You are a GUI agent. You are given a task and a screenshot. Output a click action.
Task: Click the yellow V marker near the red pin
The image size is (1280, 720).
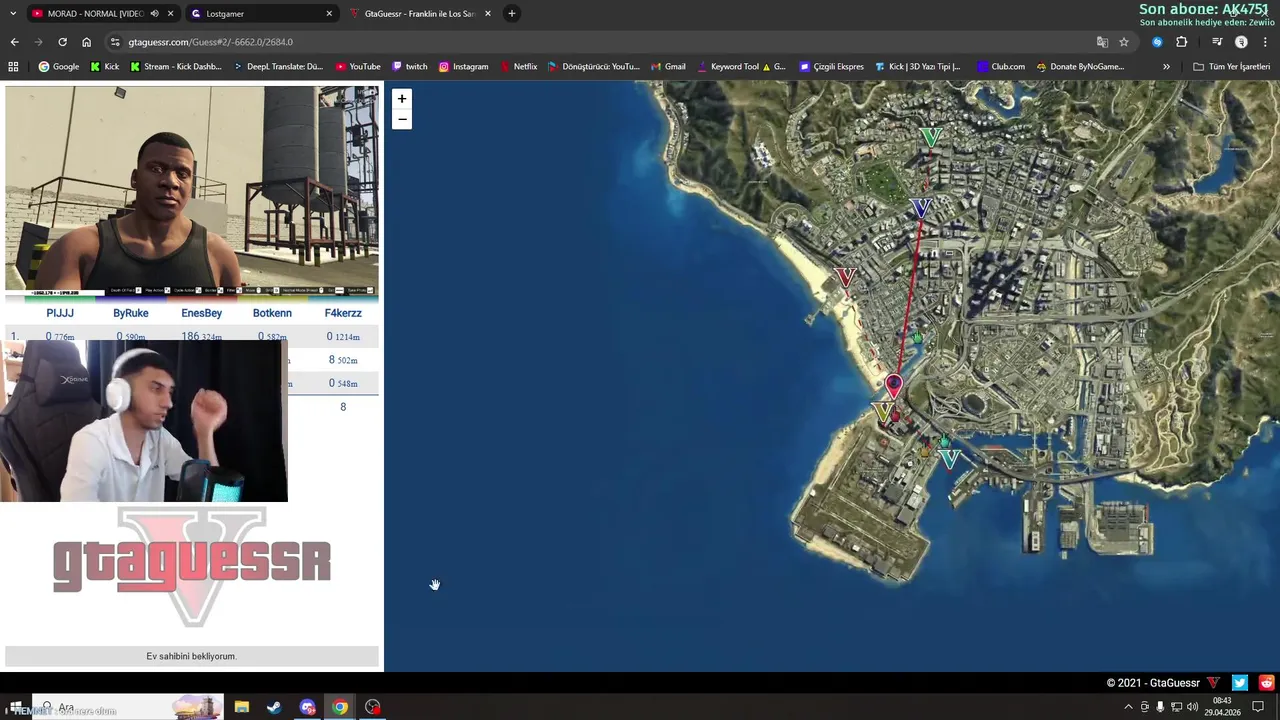tap(882, 411)
